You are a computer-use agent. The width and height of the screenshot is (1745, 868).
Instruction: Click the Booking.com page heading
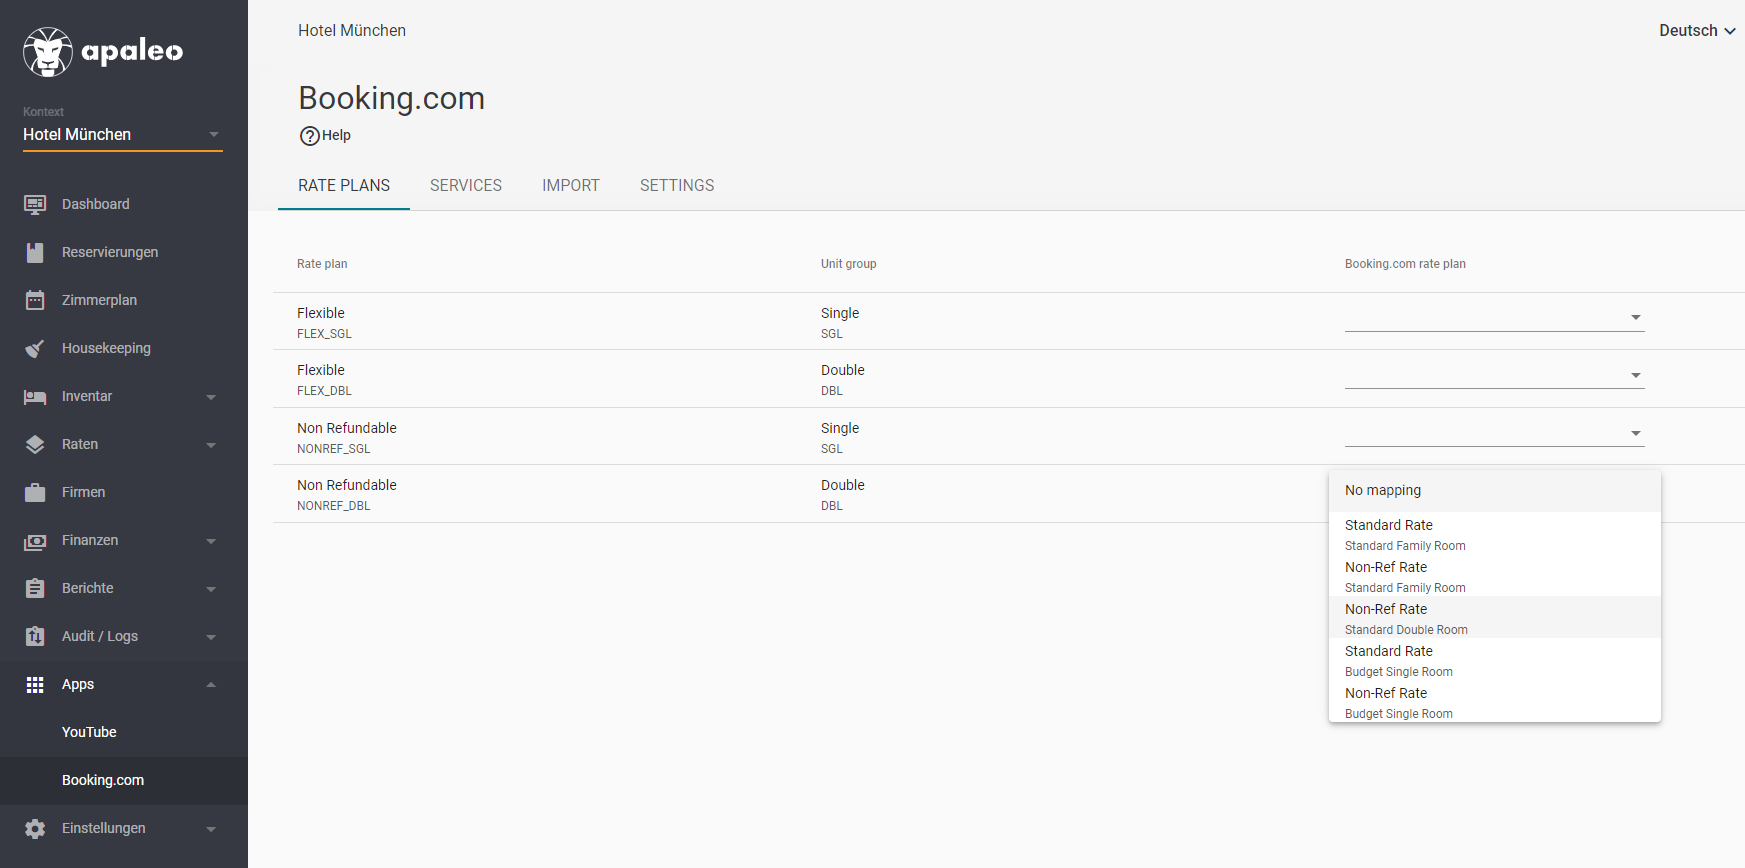(391, 98)
